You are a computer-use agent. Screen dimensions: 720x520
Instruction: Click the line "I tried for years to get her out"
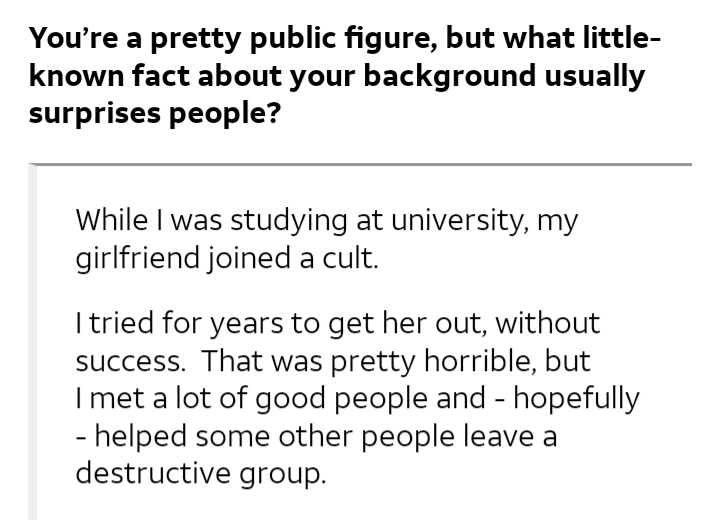point(338,323)
